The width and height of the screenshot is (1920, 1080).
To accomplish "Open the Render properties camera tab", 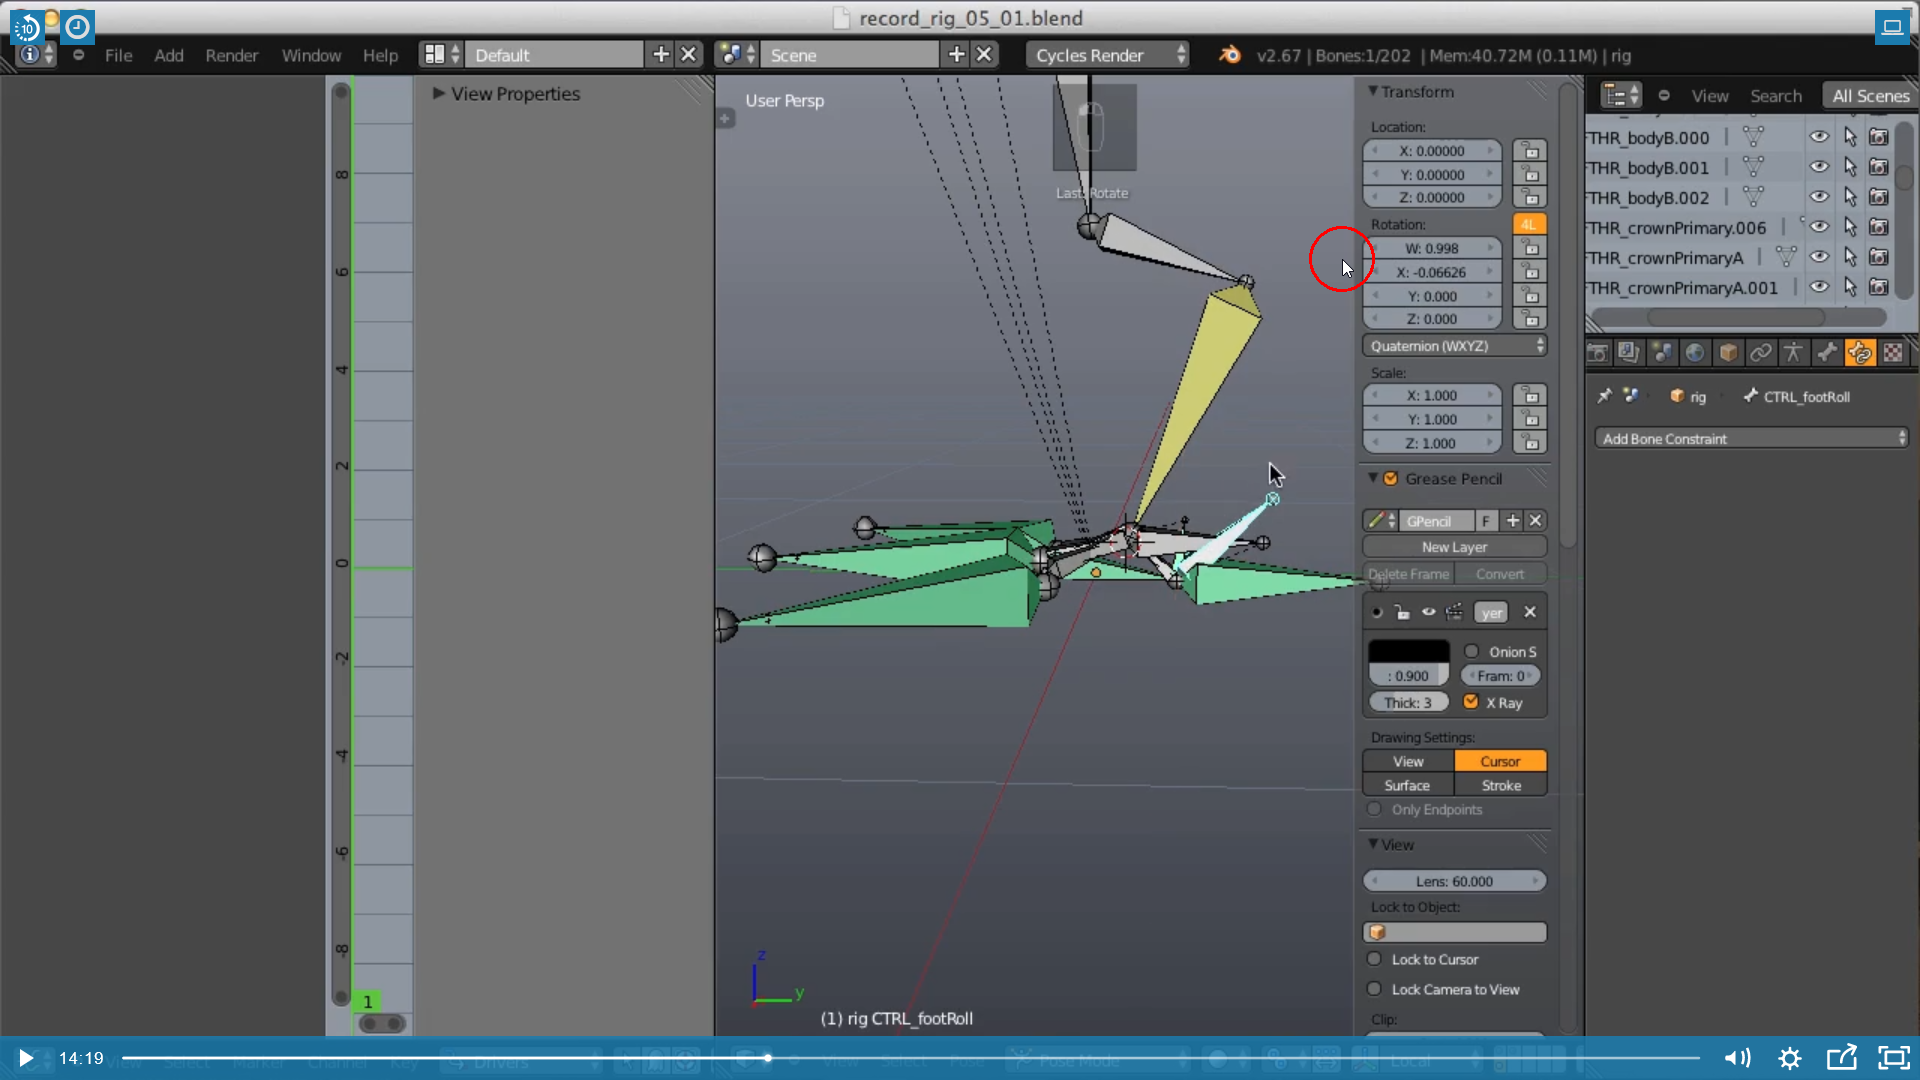I will [1597, 353].
